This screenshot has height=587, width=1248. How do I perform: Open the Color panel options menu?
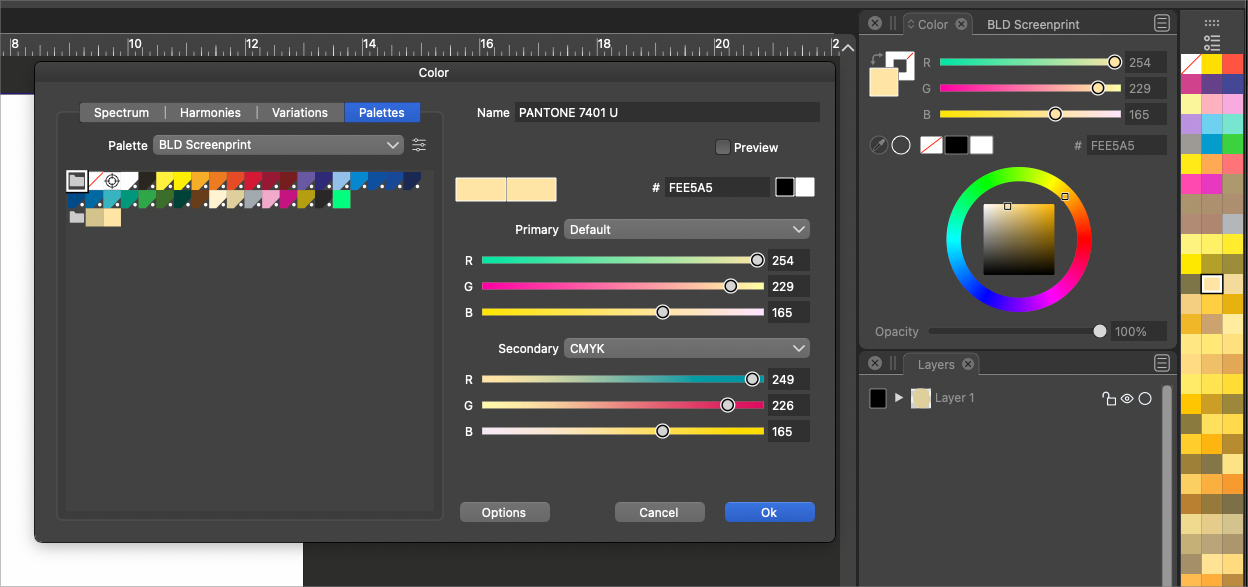coord(1161,24)
